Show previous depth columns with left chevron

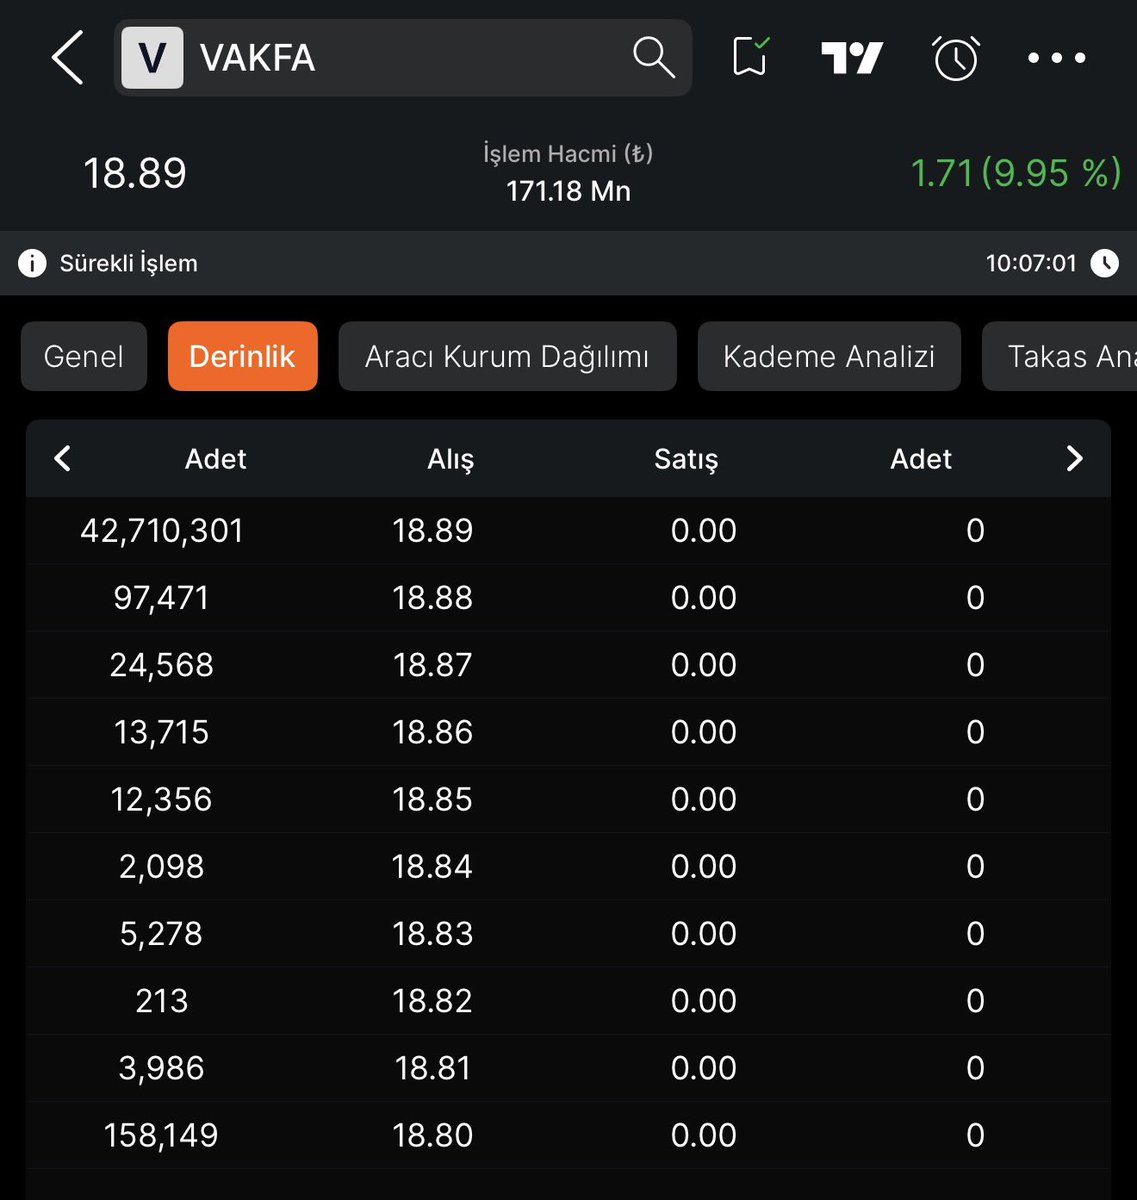62,459
